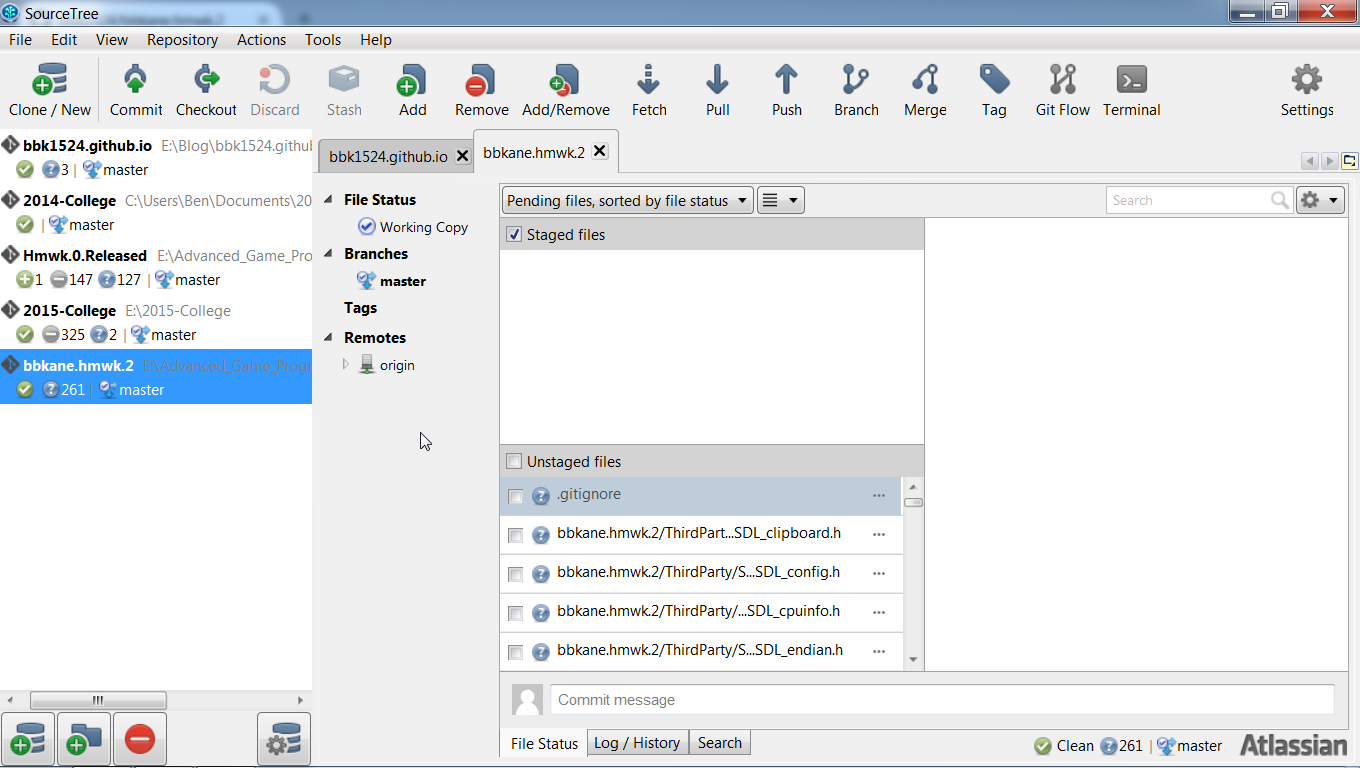Check the .gitignore file checkbox

point(515,496)
